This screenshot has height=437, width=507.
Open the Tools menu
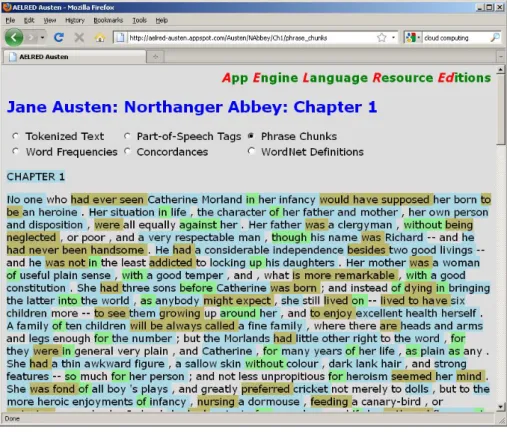[139, 20]
